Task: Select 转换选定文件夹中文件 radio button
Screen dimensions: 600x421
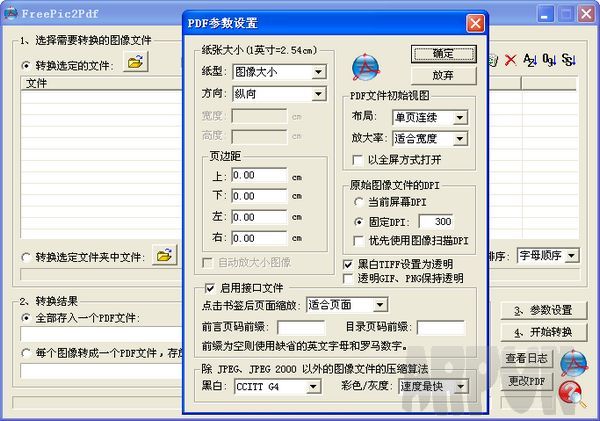Action: click(26, 257)
